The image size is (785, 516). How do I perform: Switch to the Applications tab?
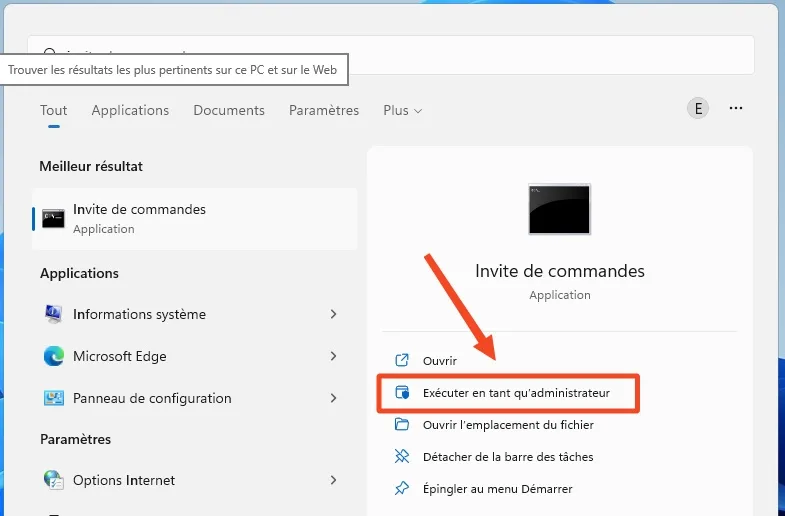(130, 110)
